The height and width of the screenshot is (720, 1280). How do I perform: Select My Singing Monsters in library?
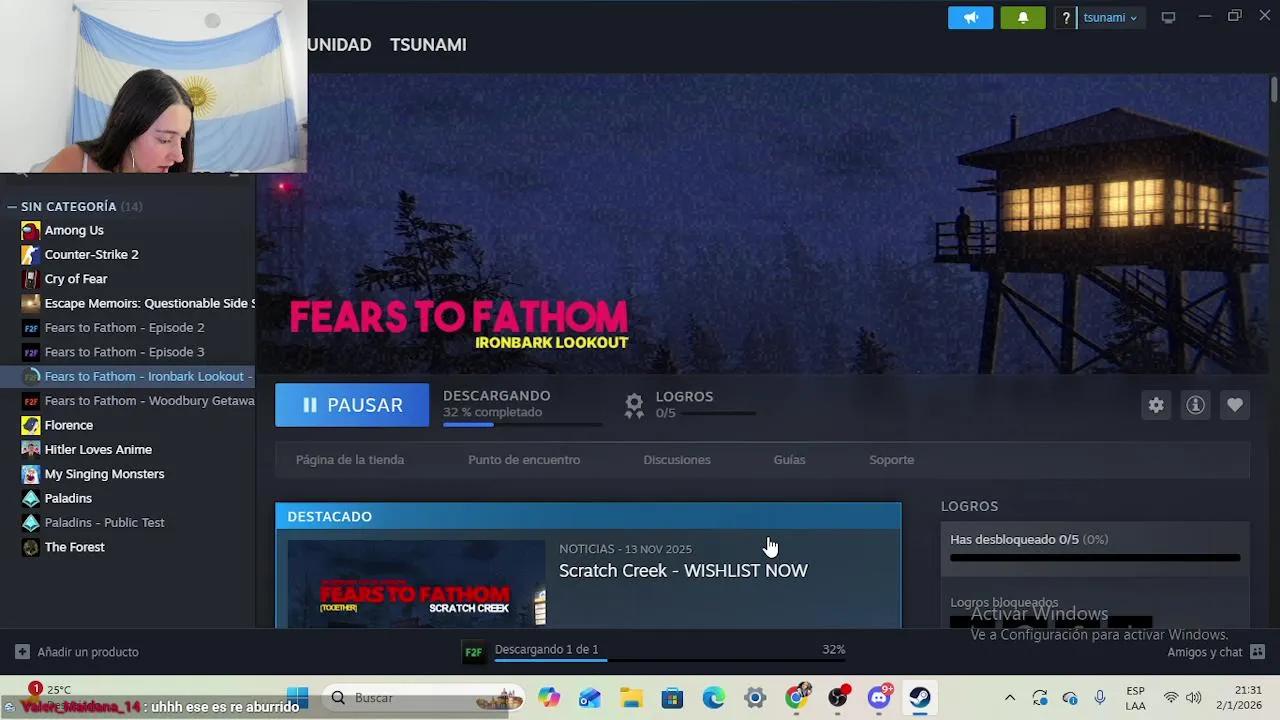(104, 474)
